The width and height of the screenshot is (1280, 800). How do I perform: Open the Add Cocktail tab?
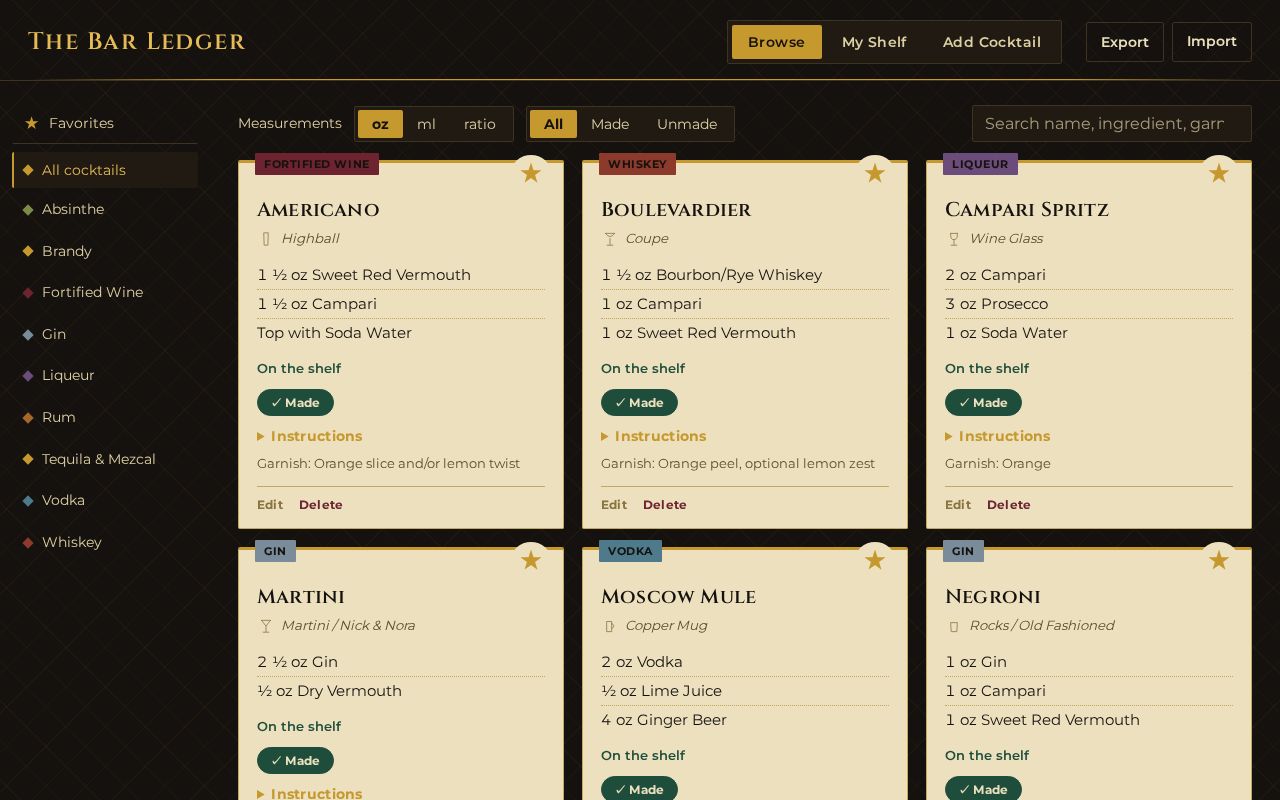pyautogui.click(x=992, y=42)
